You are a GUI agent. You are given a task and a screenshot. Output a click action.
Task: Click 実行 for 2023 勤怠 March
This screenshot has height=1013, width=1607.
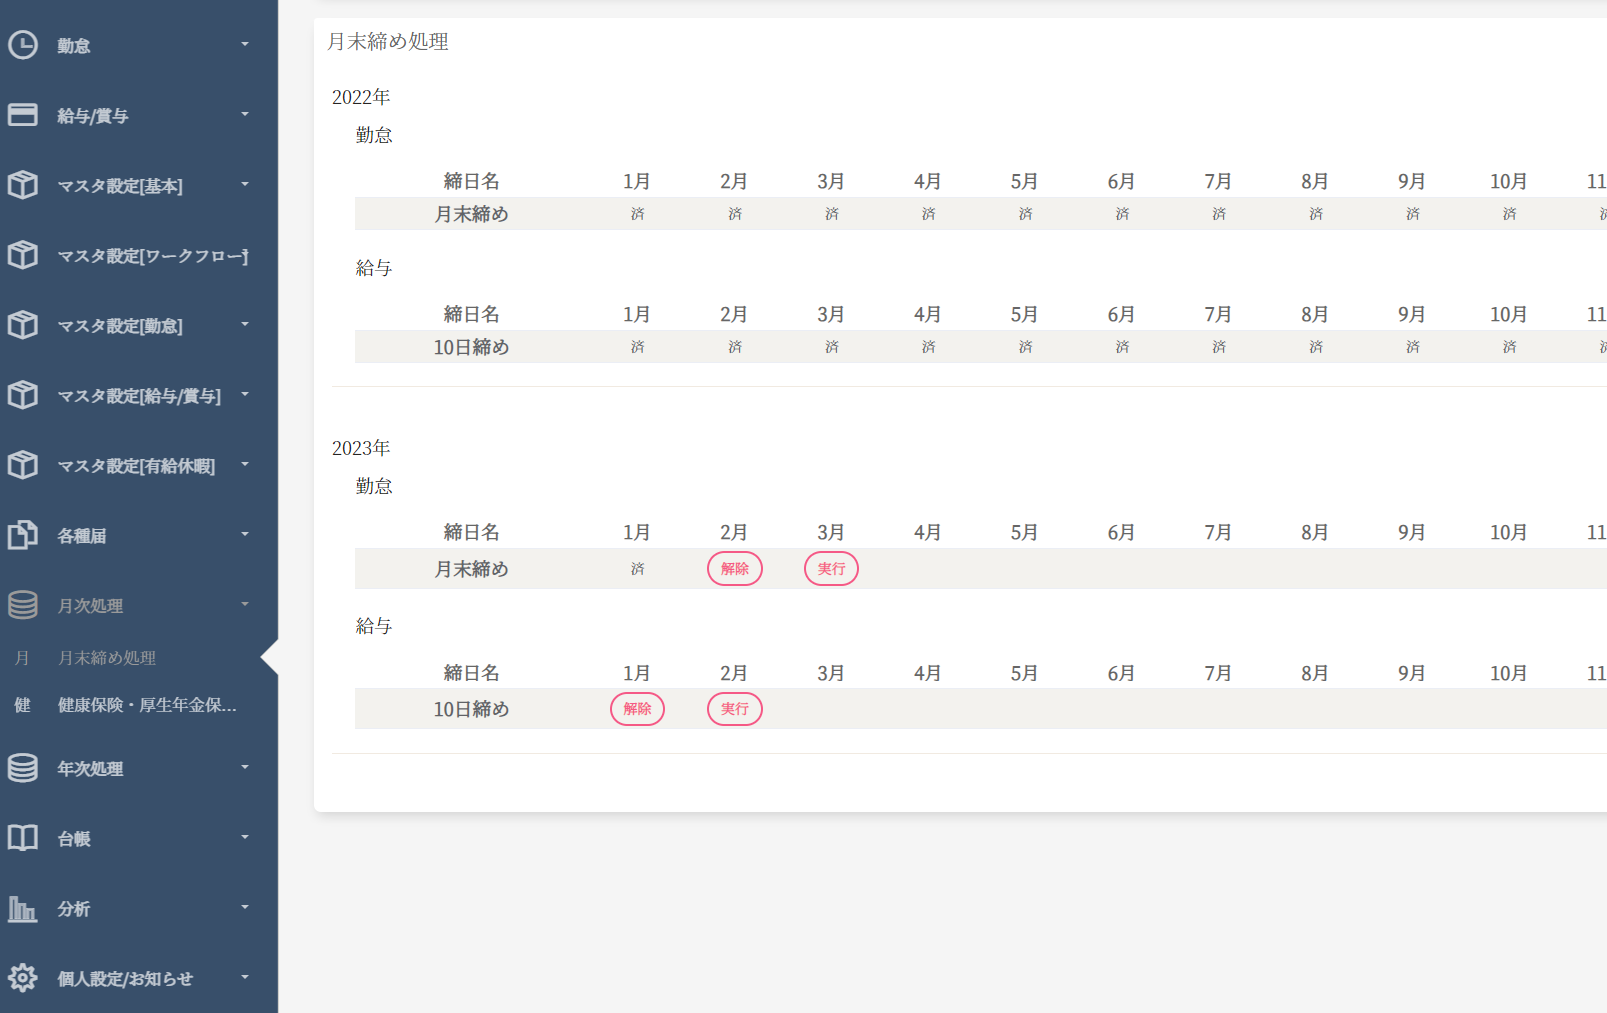(831, 569)
